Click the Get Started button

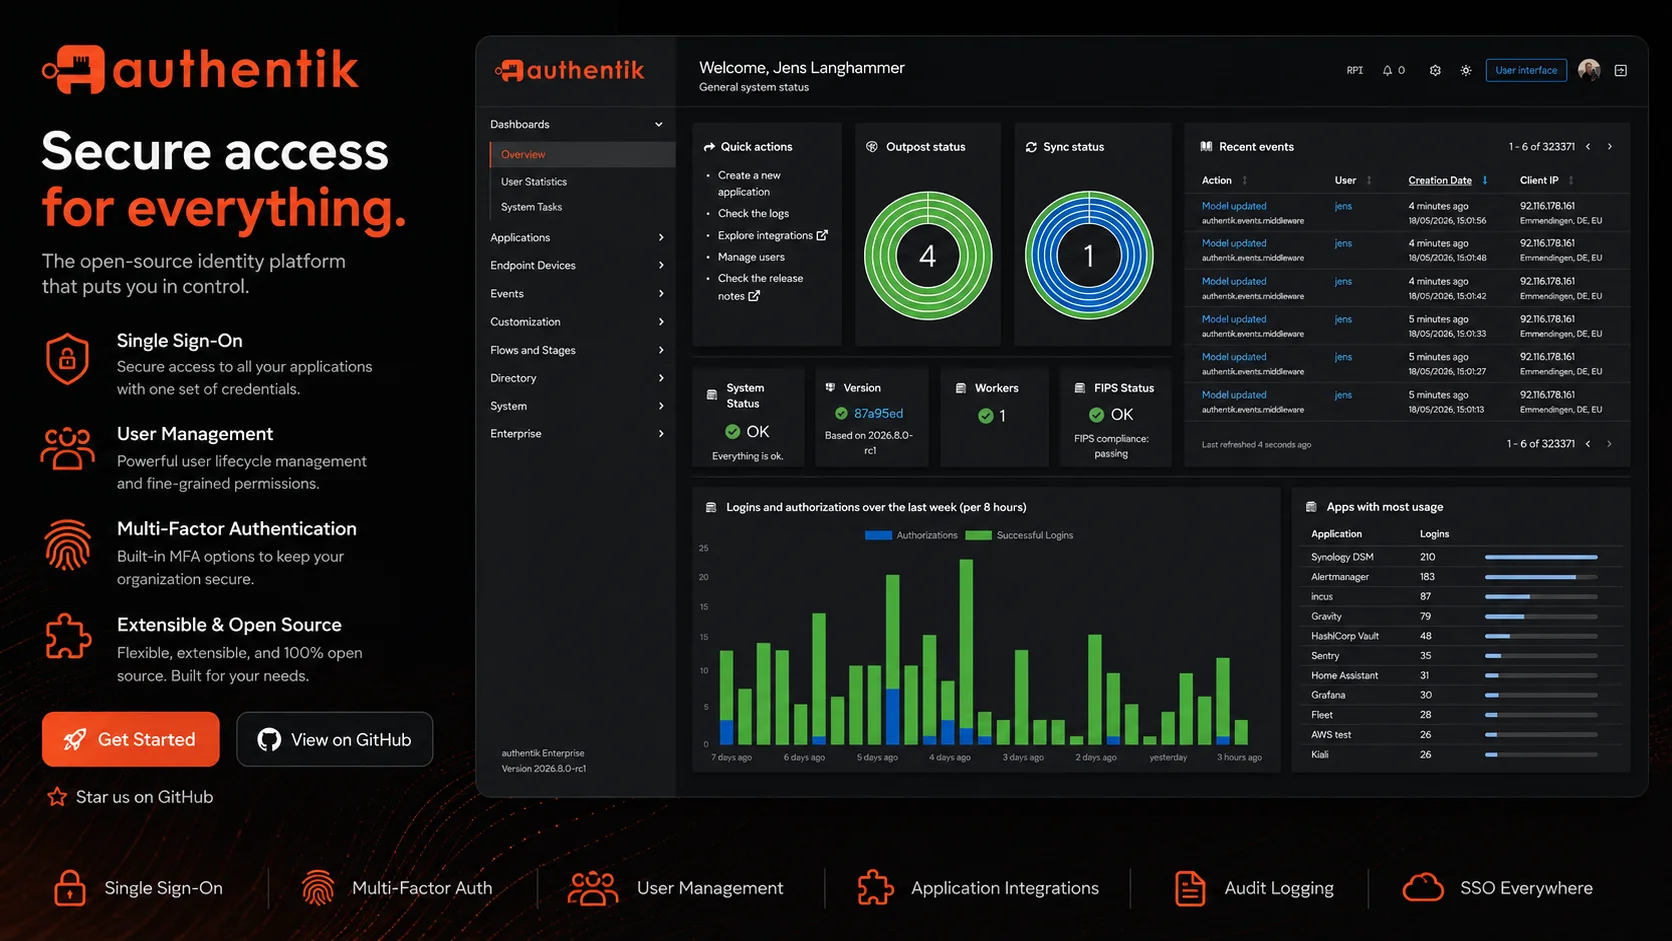[x=131, y=739]
